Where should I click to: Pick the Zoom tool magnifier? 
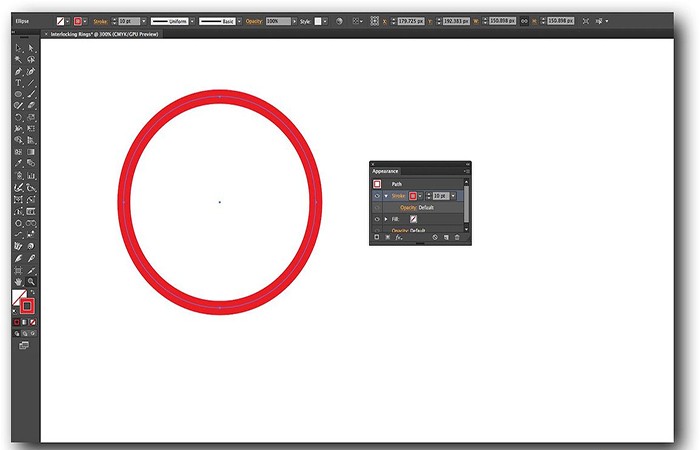coord(31,282)
